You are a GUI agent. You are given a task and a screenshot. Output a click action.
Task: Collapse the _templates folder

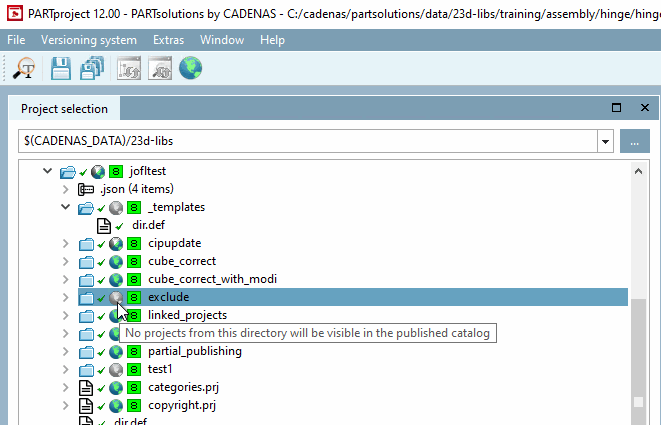tap(65, 207)
